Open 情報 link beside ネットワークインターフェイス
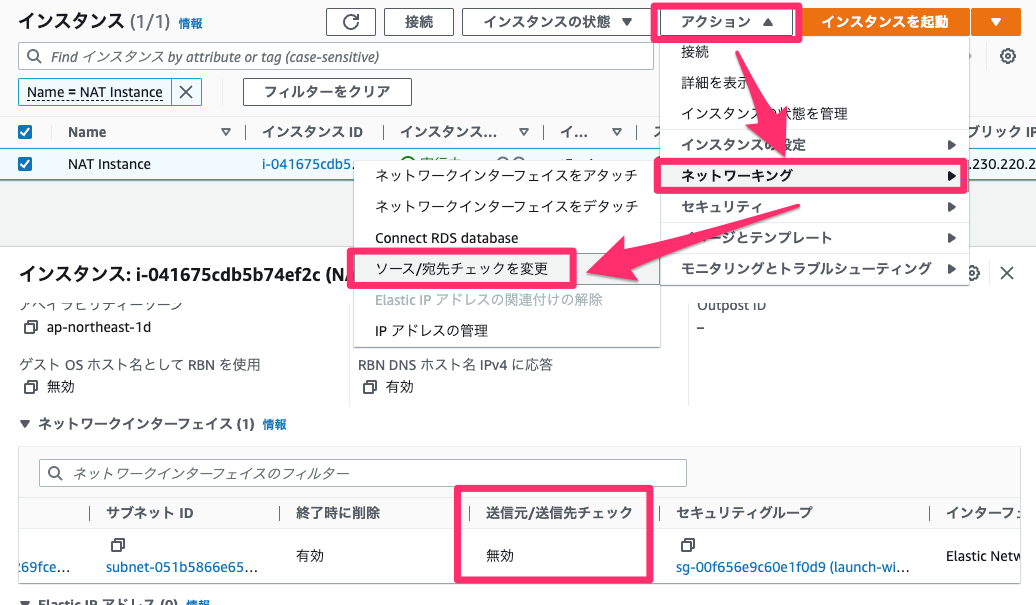Viewport: 1036px width, 605px height. point(274,425)
